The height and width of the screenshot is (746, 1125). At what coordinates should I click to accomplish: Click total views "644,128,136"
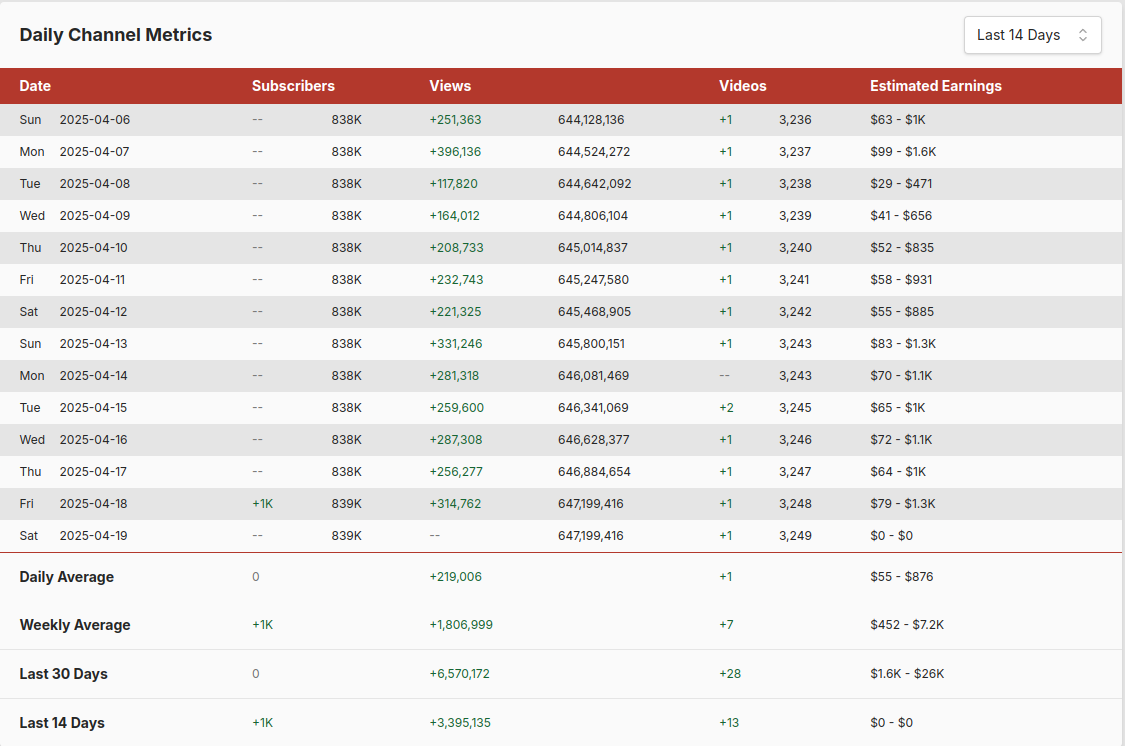[x=591, y=120]
